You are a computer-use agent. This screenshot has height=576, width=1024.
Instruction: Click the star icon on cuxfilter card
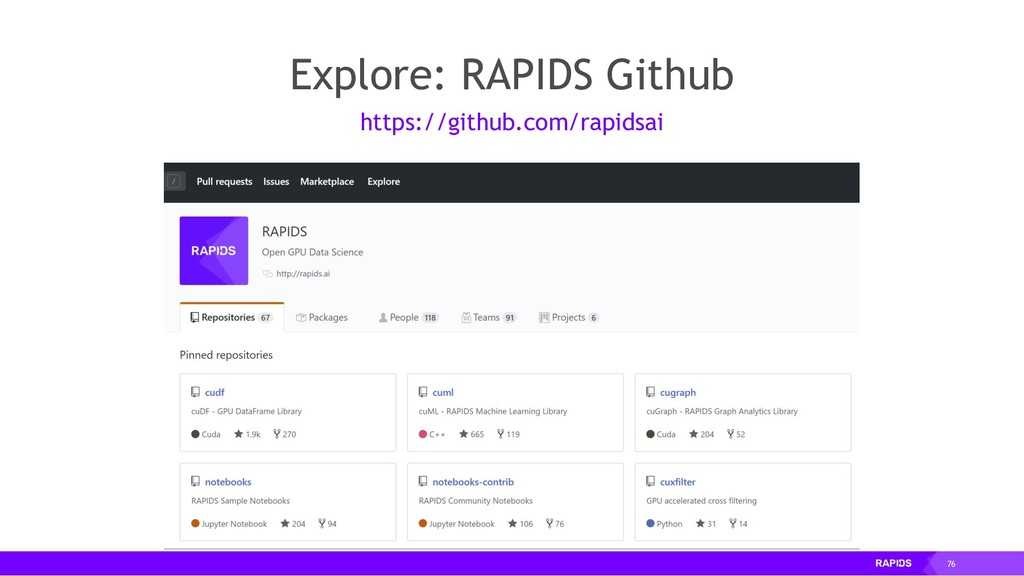pyautogui.click(x=700, y=523)
